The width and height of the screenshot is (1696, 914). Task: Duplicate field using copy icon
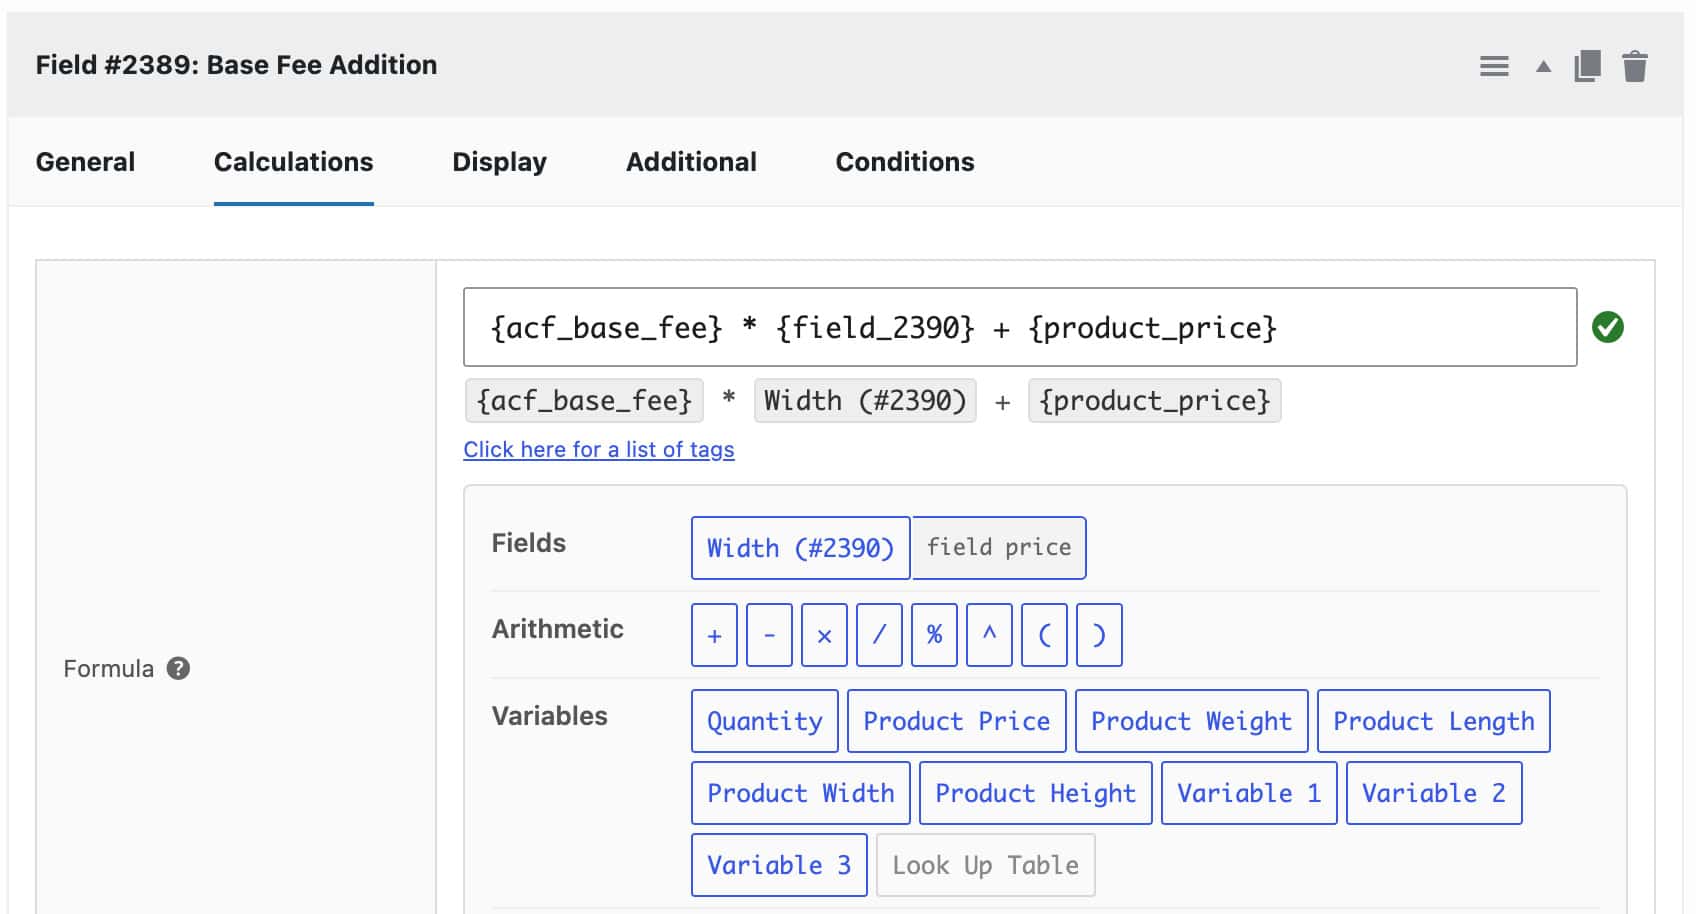click(1588, 66)
